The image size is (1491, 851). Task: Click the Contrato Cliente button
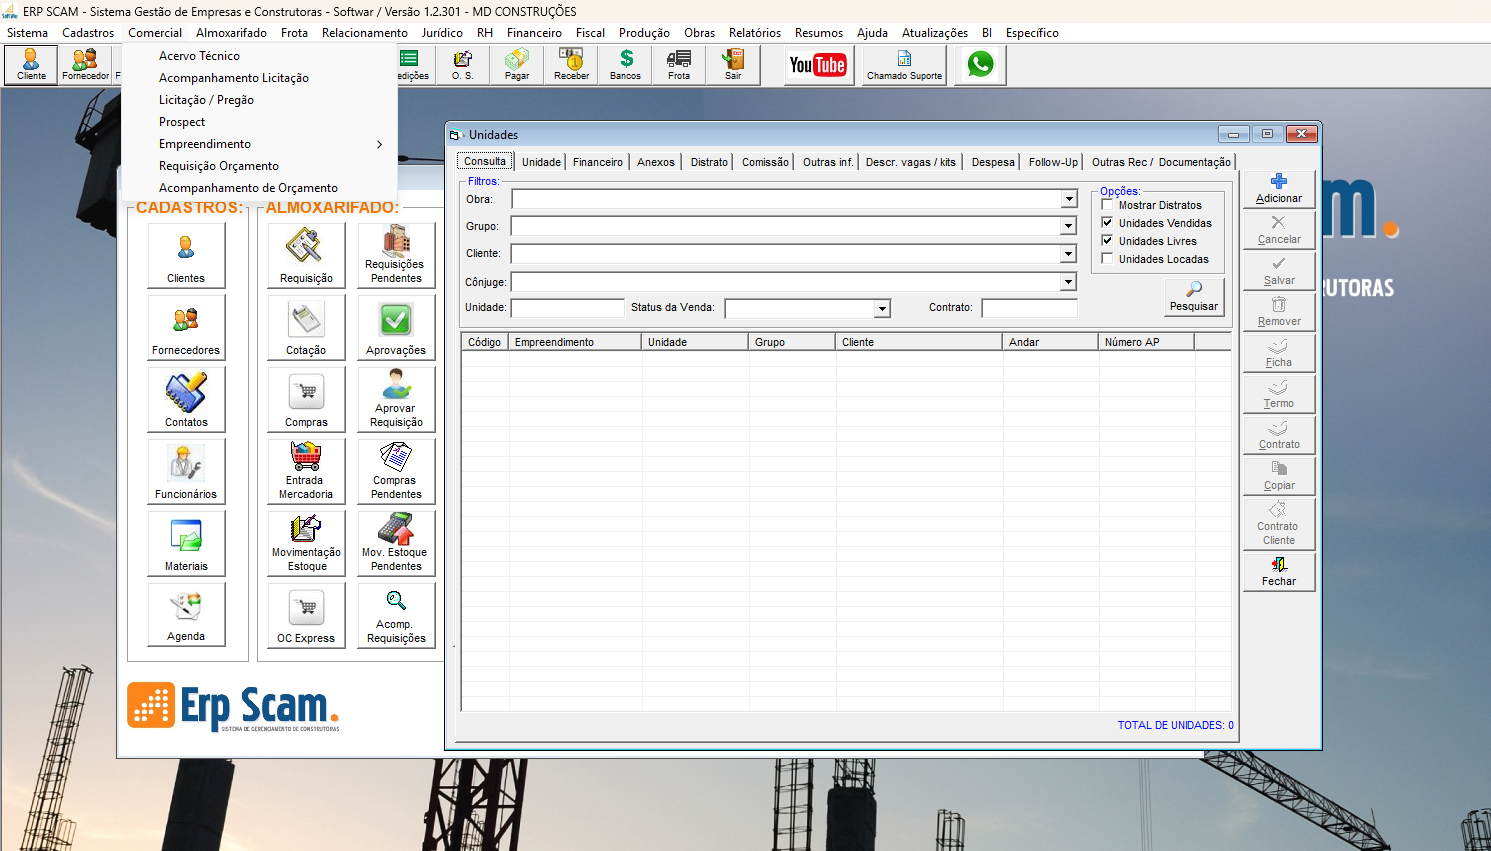(x=1279, y=524)
